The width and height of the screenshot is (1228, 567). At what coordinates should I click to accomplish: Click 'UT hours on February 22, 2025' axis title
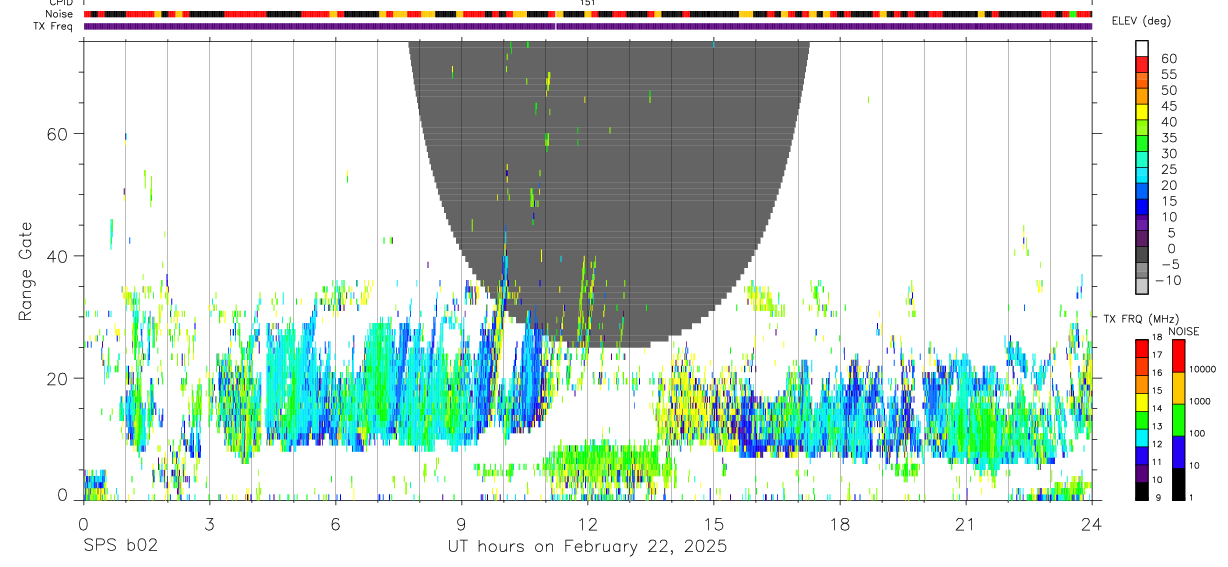(x=587, y=547)
